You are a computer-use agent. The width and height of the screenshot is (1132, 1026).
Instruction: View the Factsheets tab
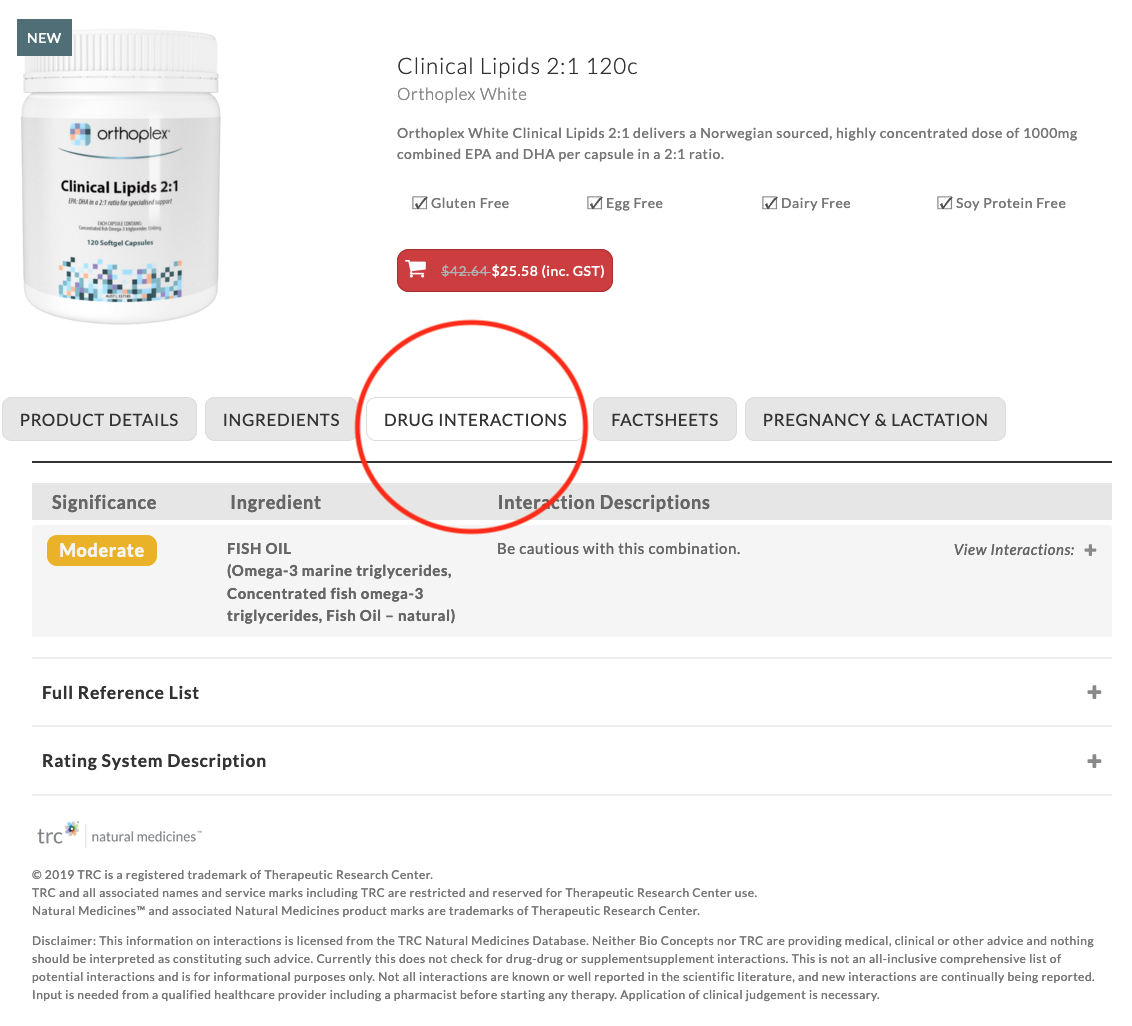coord(664,419)
